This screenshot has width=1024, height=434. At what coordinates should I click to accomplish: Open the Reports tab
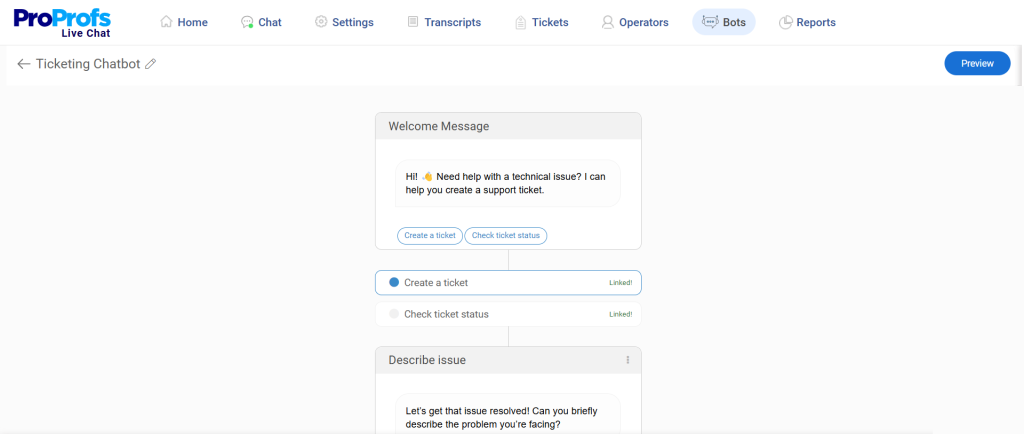tap(807, 22)
